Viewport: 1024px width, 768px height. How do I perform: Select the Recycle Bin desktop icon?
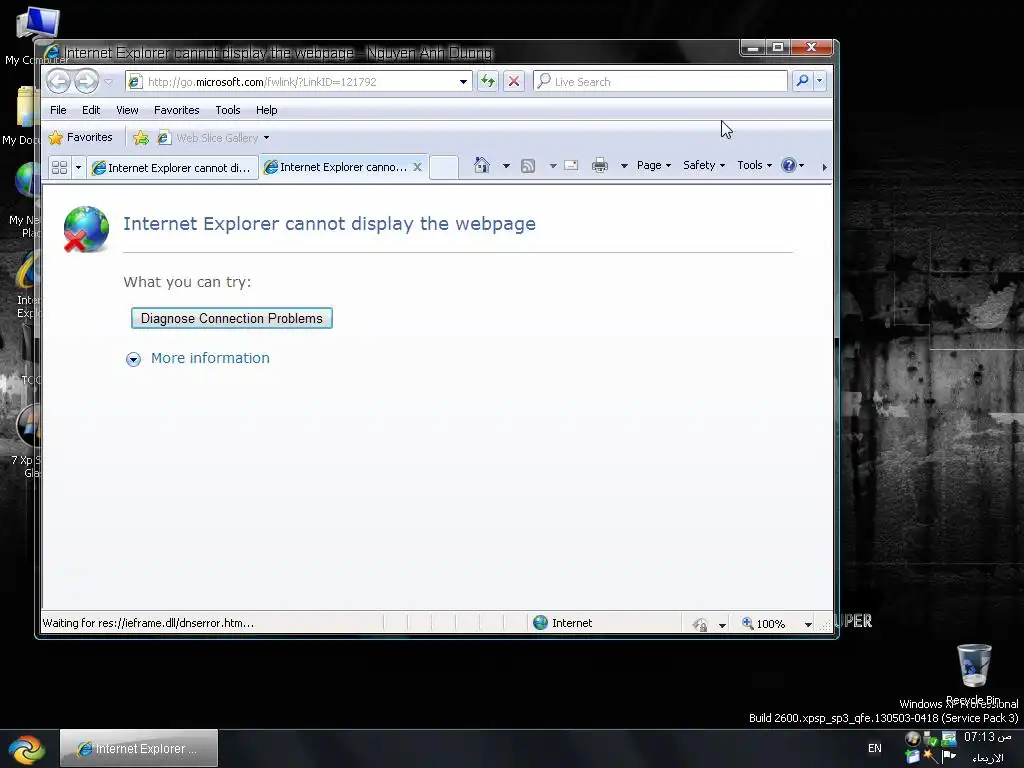coord(974,675)
